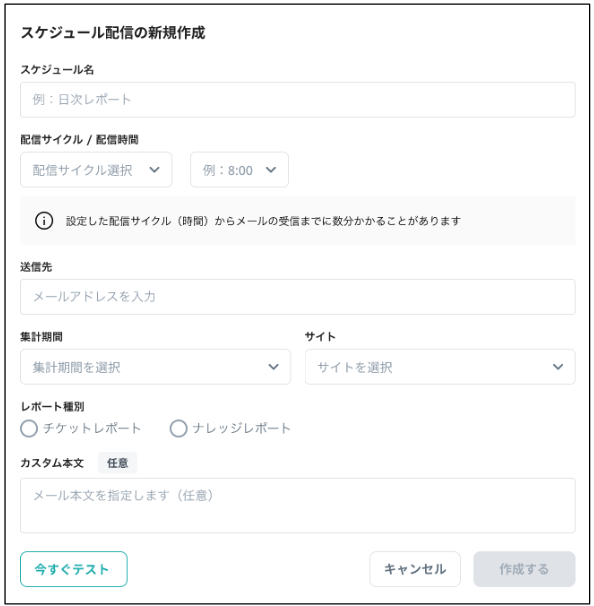594x606 pixels.
Task: Click the キャンセル button
Action: click(x=415, y=569)
